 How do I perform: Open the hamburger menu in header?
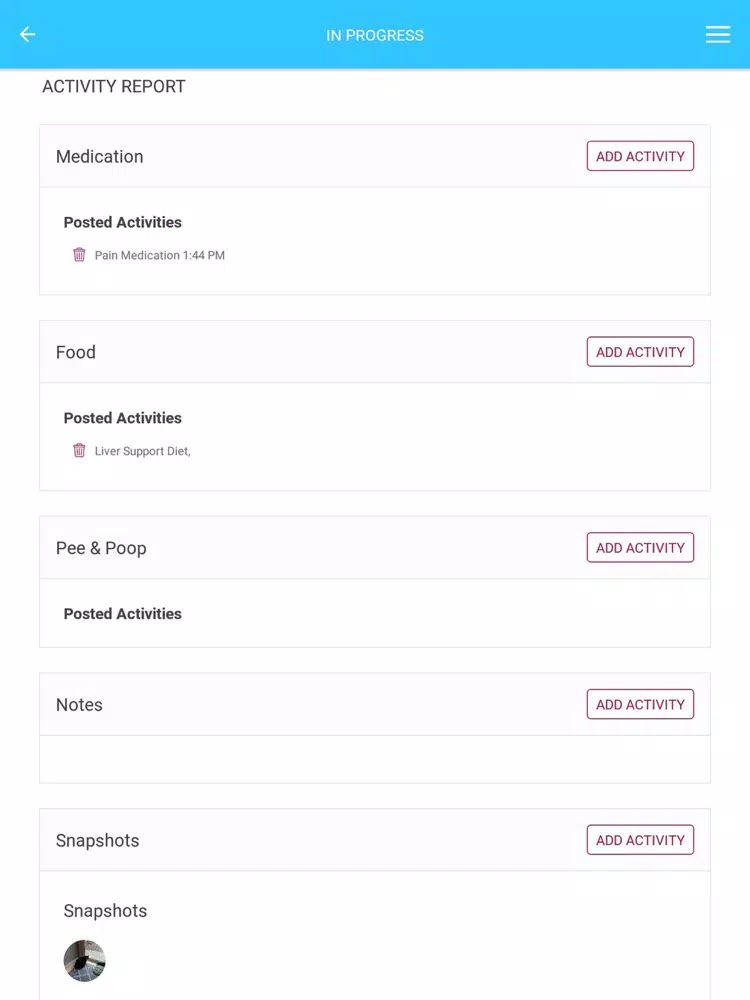(717, 34)
